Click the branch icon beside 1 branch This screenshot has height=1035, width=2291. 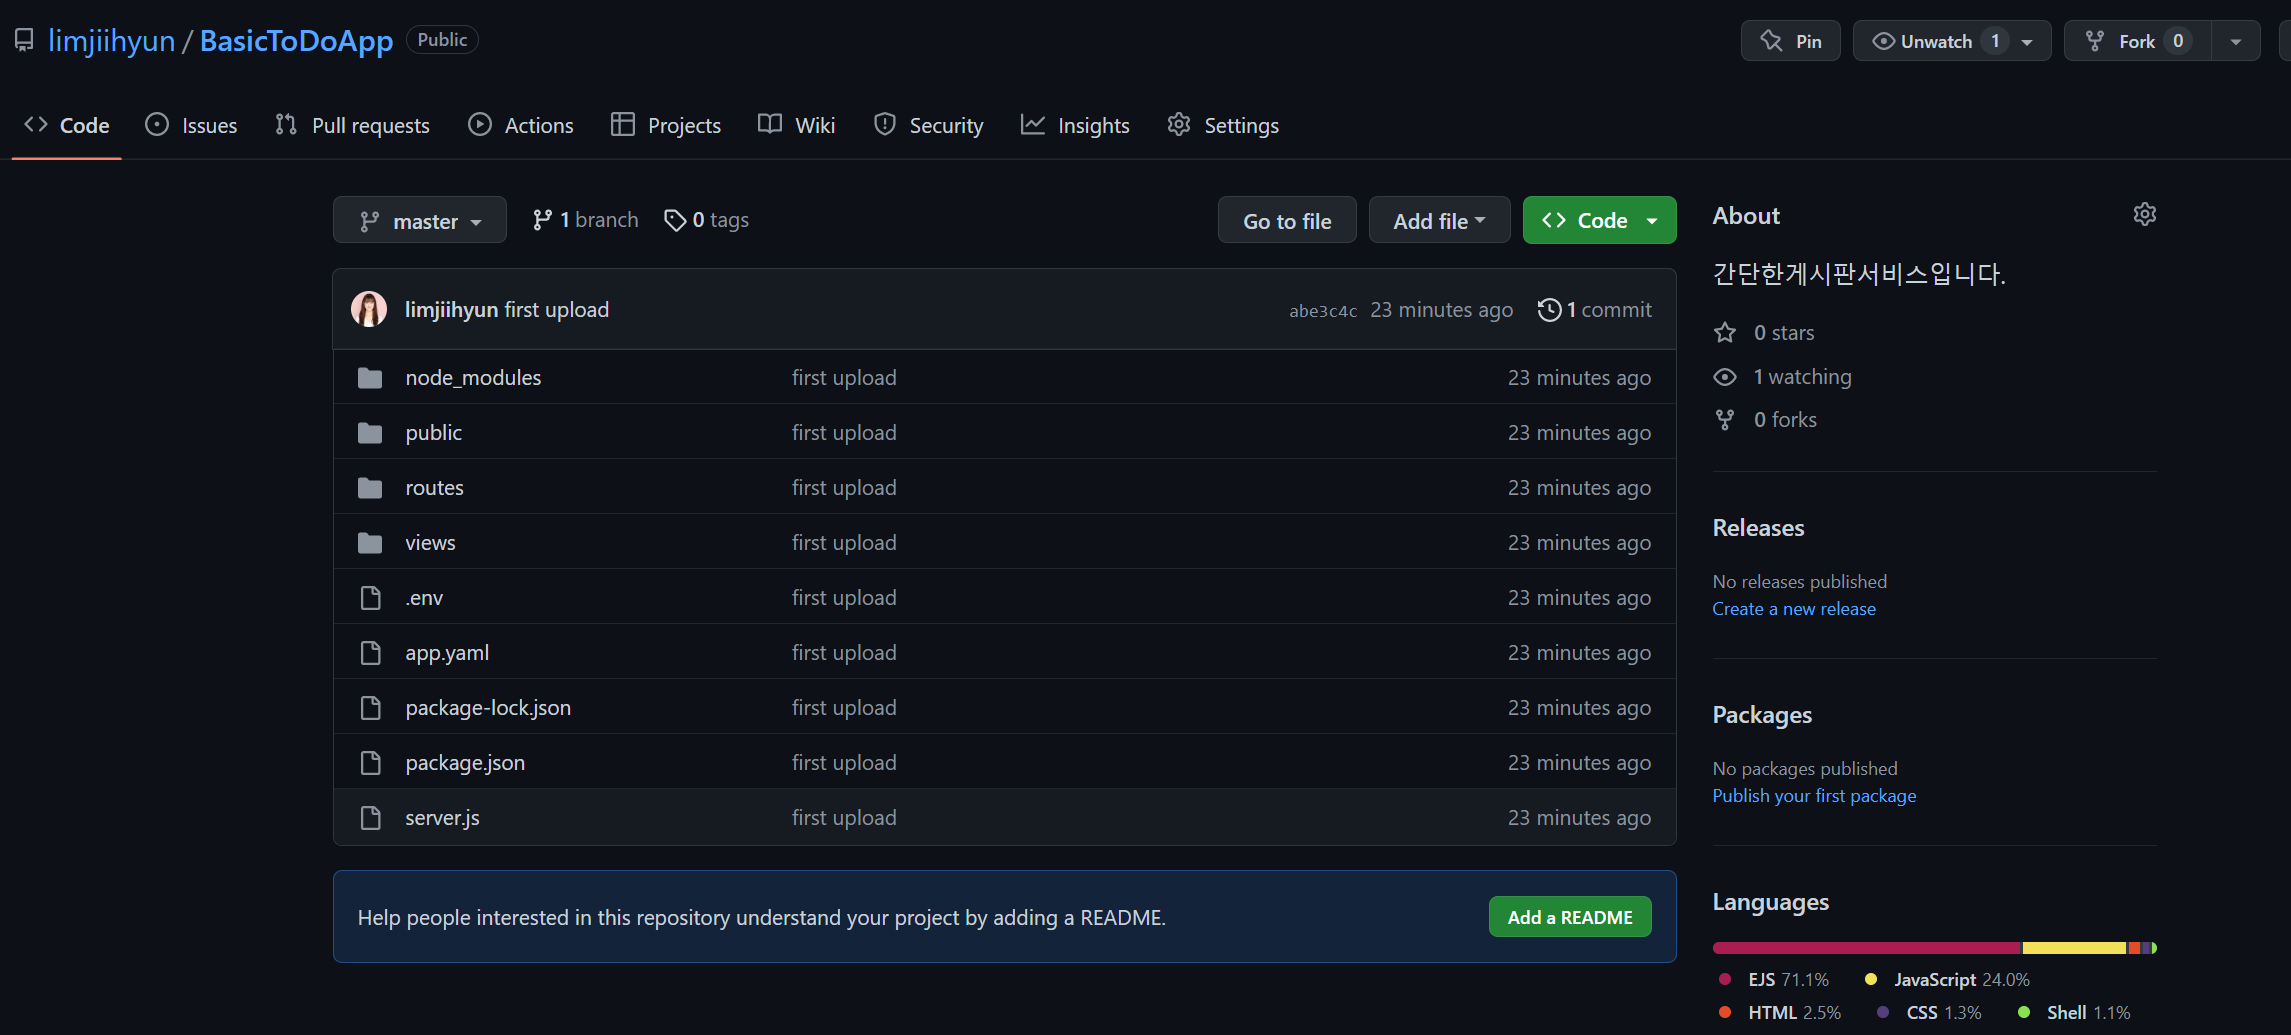[542, 220]
